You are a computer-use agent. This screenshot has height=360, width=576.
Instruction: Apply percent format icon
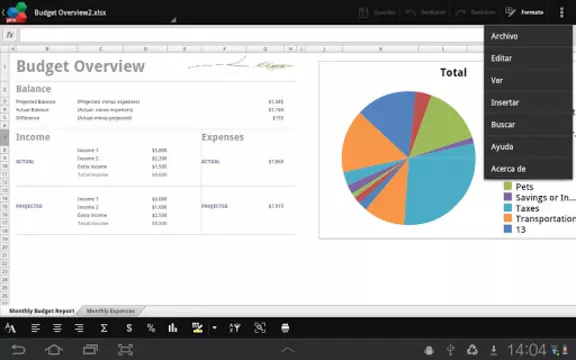tap(151, 328)
